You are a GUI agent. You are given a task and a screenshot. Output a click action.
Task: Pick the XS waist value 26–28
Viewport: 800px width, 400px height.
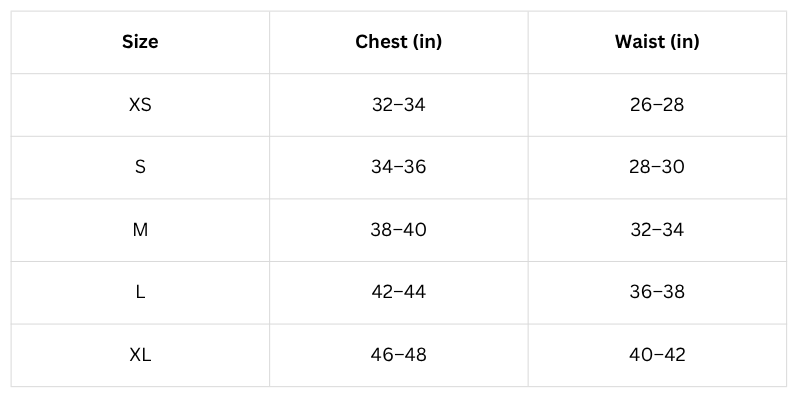coord(657,104)
